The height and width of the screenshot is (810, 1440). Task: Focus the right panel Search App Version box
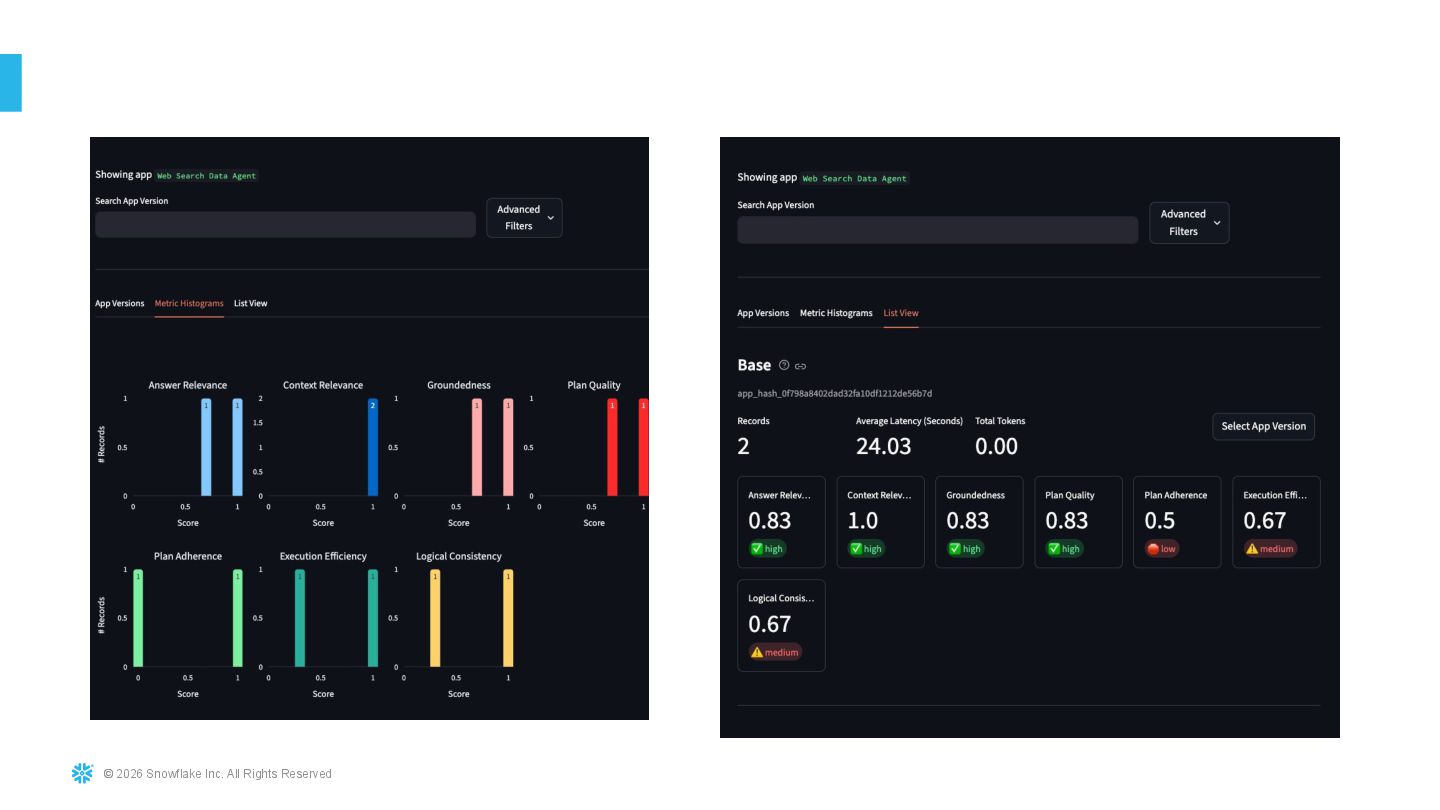(937, 230)
